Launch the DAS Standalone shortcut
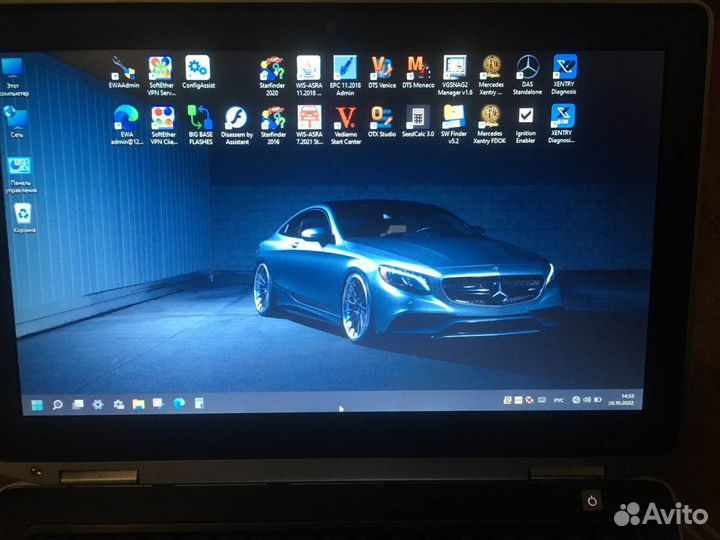Viewport: 720px width, 540px height. click(527, 75)
